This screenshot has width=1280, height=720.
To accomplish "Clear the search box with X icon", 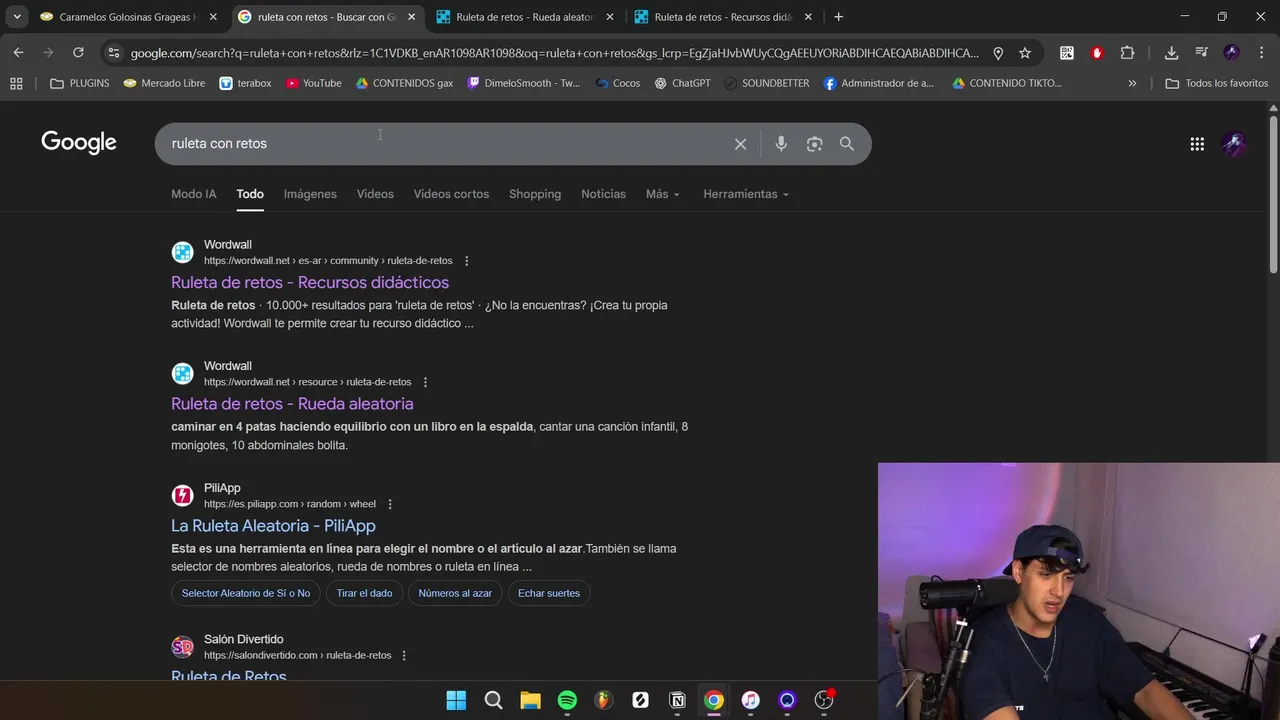I will [740, 144].
